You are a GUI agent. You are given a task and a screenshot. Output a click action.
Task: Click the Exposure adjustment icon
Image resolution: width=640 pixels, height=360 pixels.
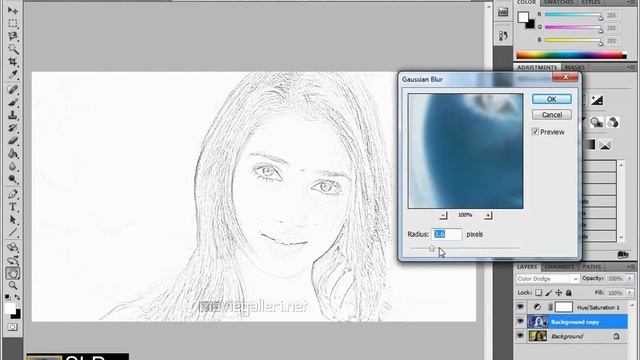click(597, 100)
